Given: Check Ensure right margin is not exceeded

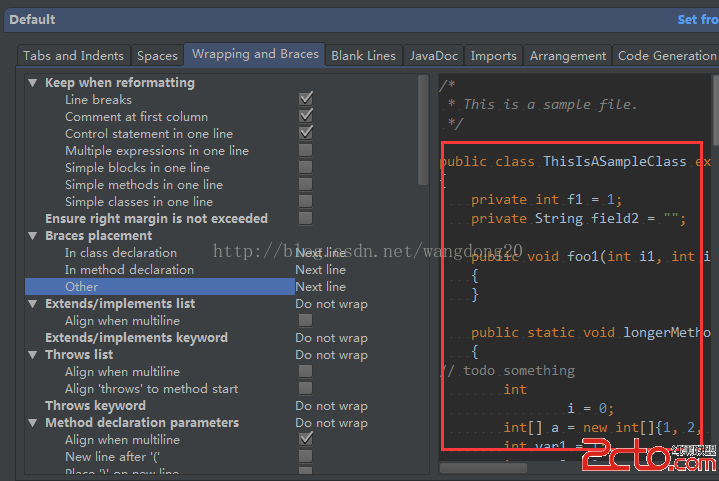Looking at the screenshot, I should 306,218.
